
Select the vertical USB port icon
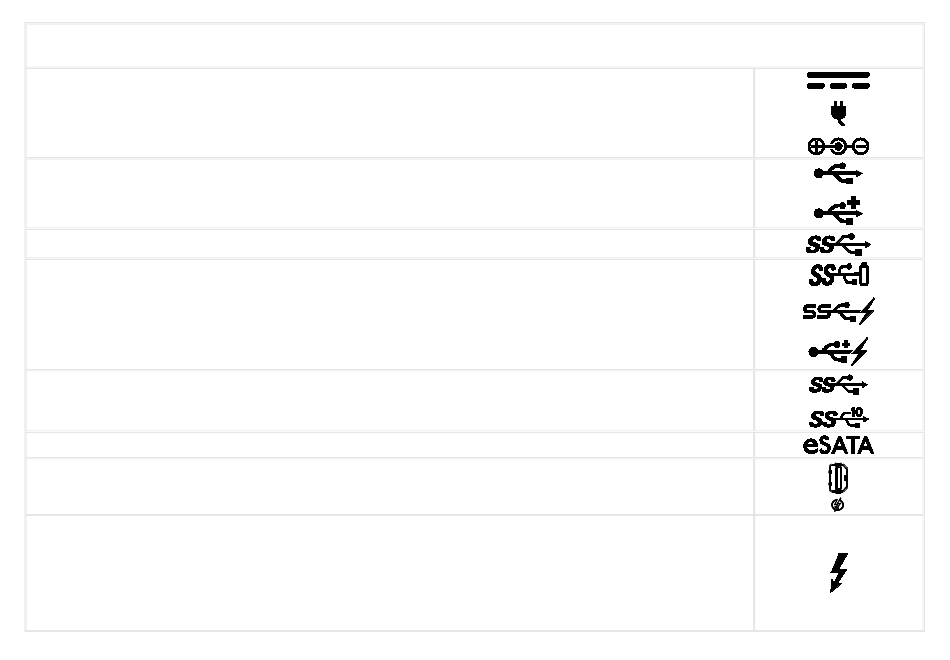coord(838,479)
